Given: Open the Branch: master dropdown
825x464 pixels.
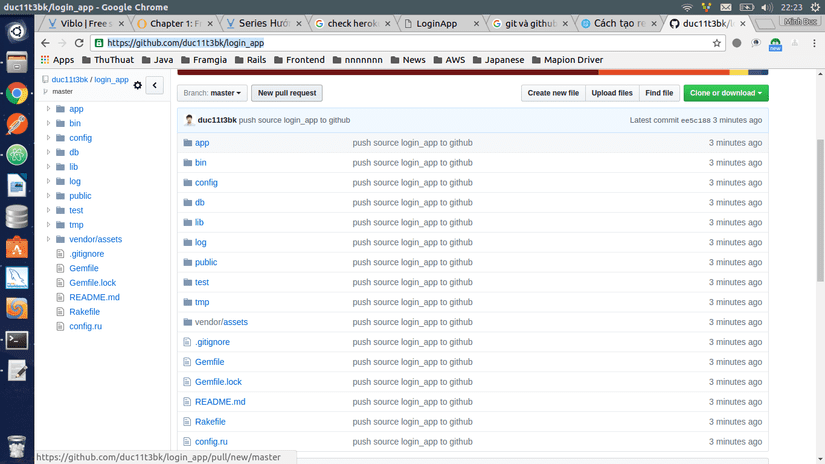Looking at the screenshot, I should [212, 93].
